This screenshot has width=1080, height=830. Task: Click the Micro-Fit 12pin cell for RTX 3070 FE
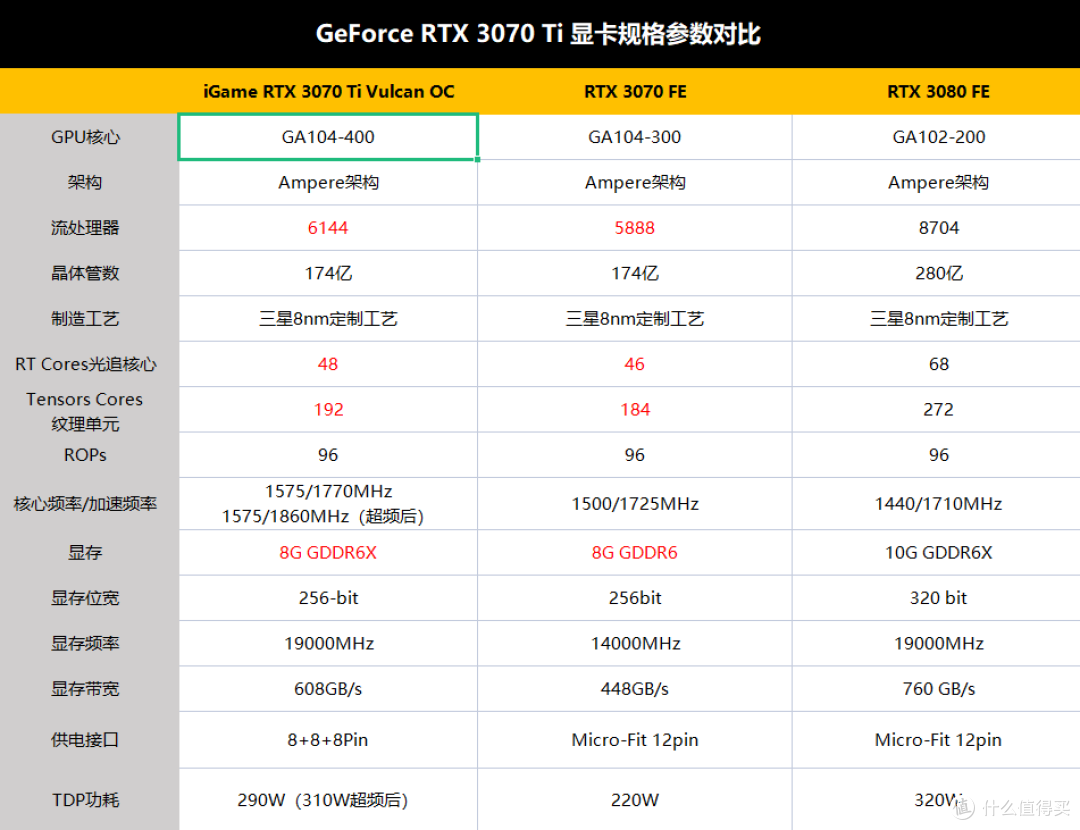[x=634, y=739]
